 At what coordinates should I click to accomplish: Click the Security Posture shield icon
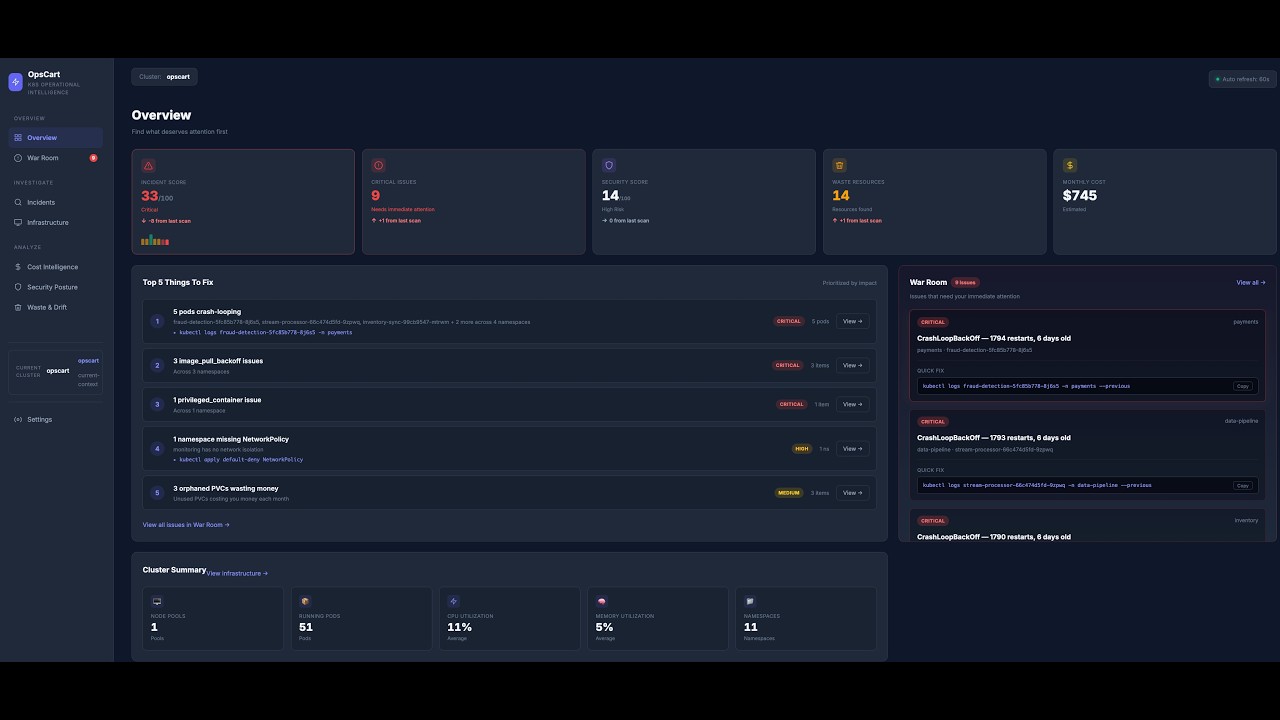pos(18,287)
